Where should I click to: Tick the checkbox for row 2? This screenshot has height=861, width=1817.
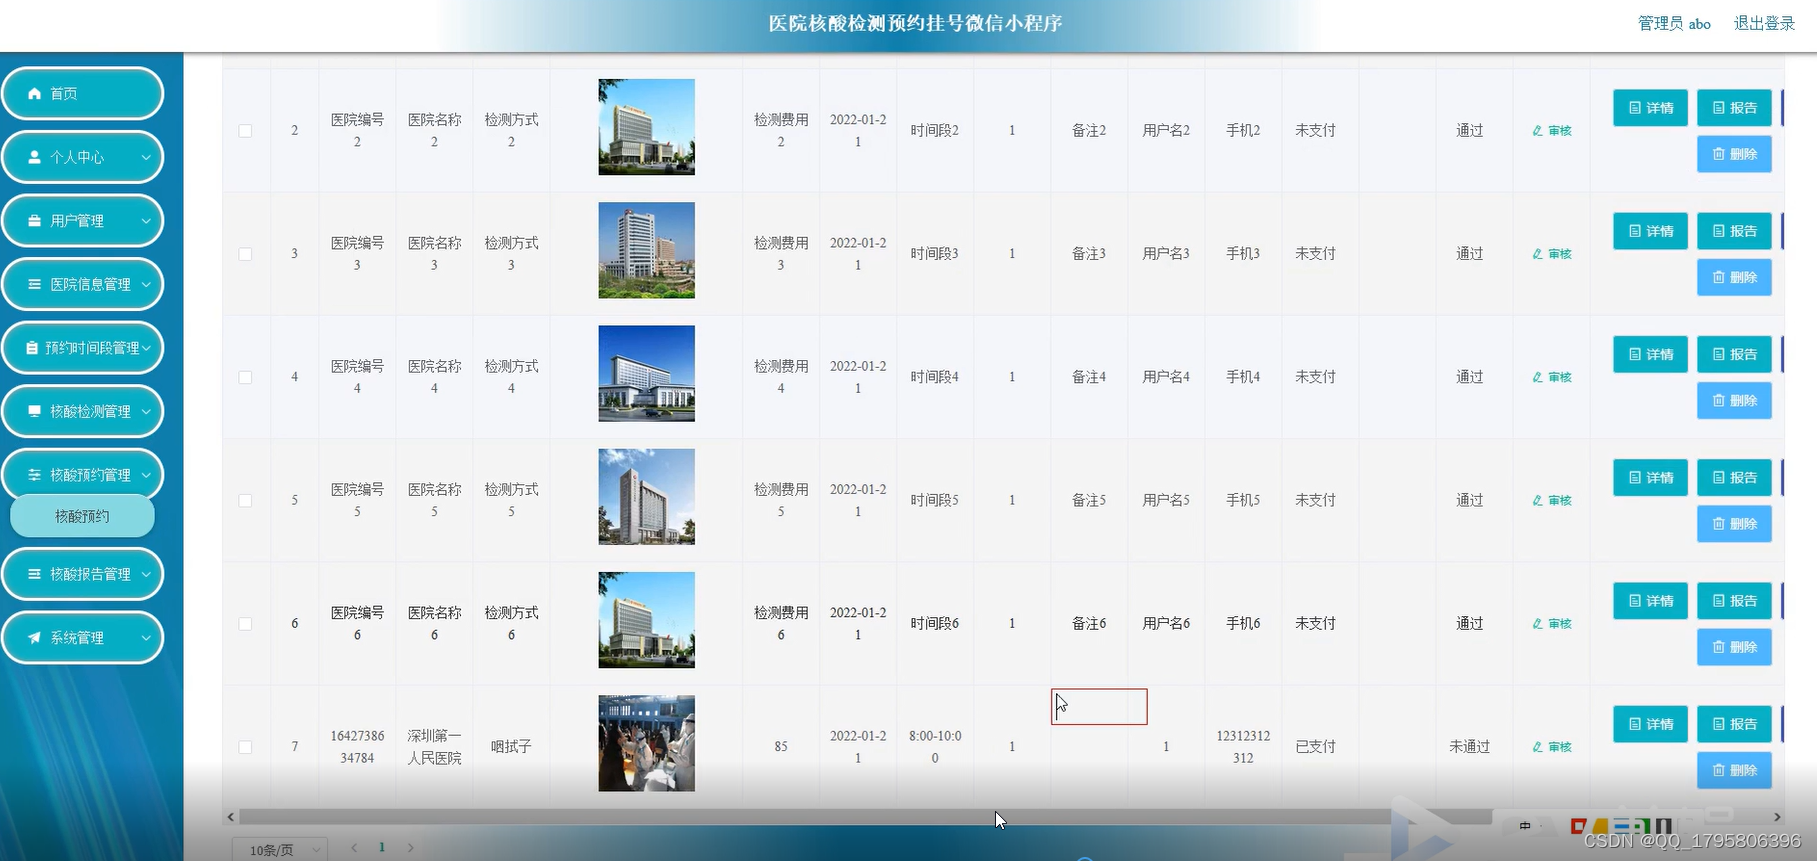pos(245,131)
